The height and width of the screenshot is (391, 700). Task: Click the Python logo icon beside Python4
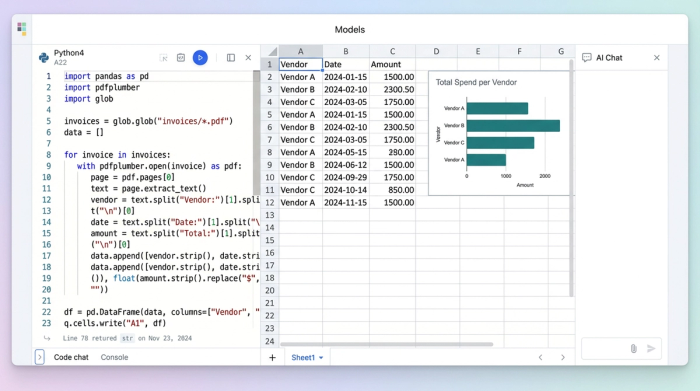pos(44,58)
